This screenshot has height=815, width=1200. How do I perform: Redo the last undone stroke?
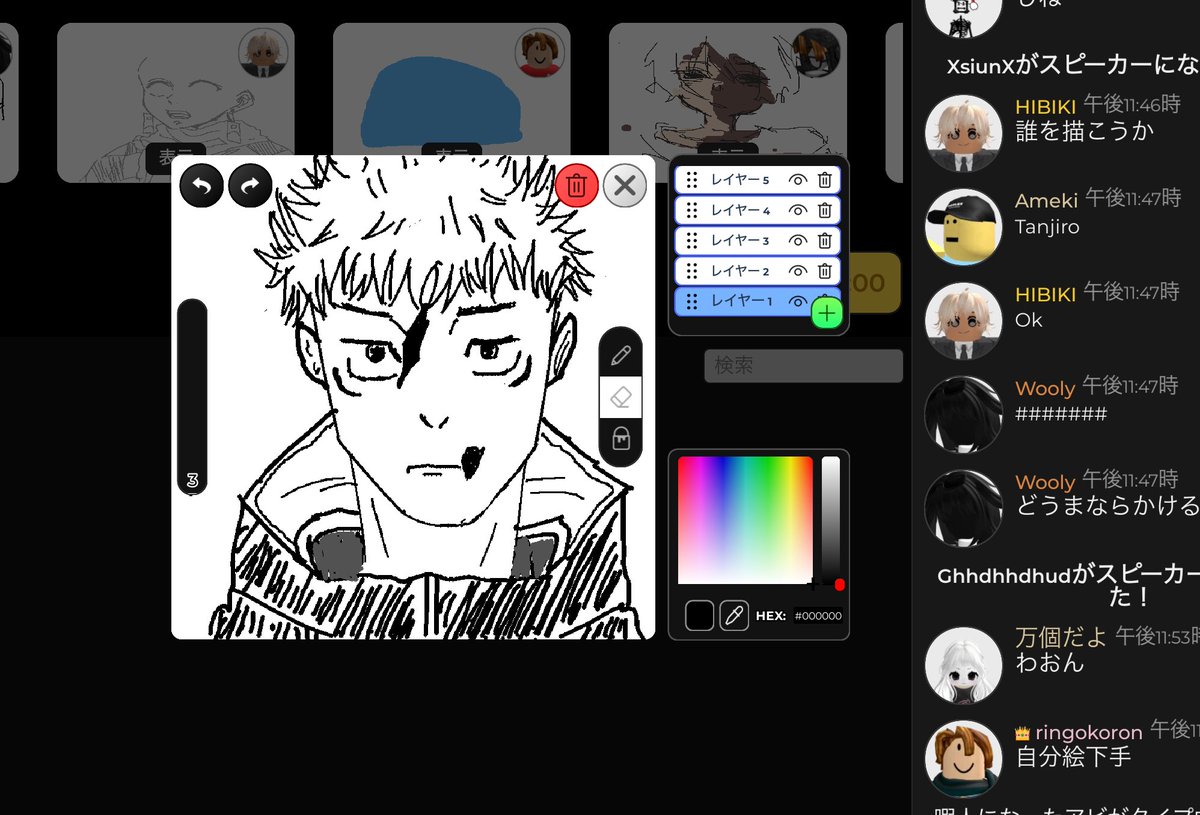pos(250,185)
